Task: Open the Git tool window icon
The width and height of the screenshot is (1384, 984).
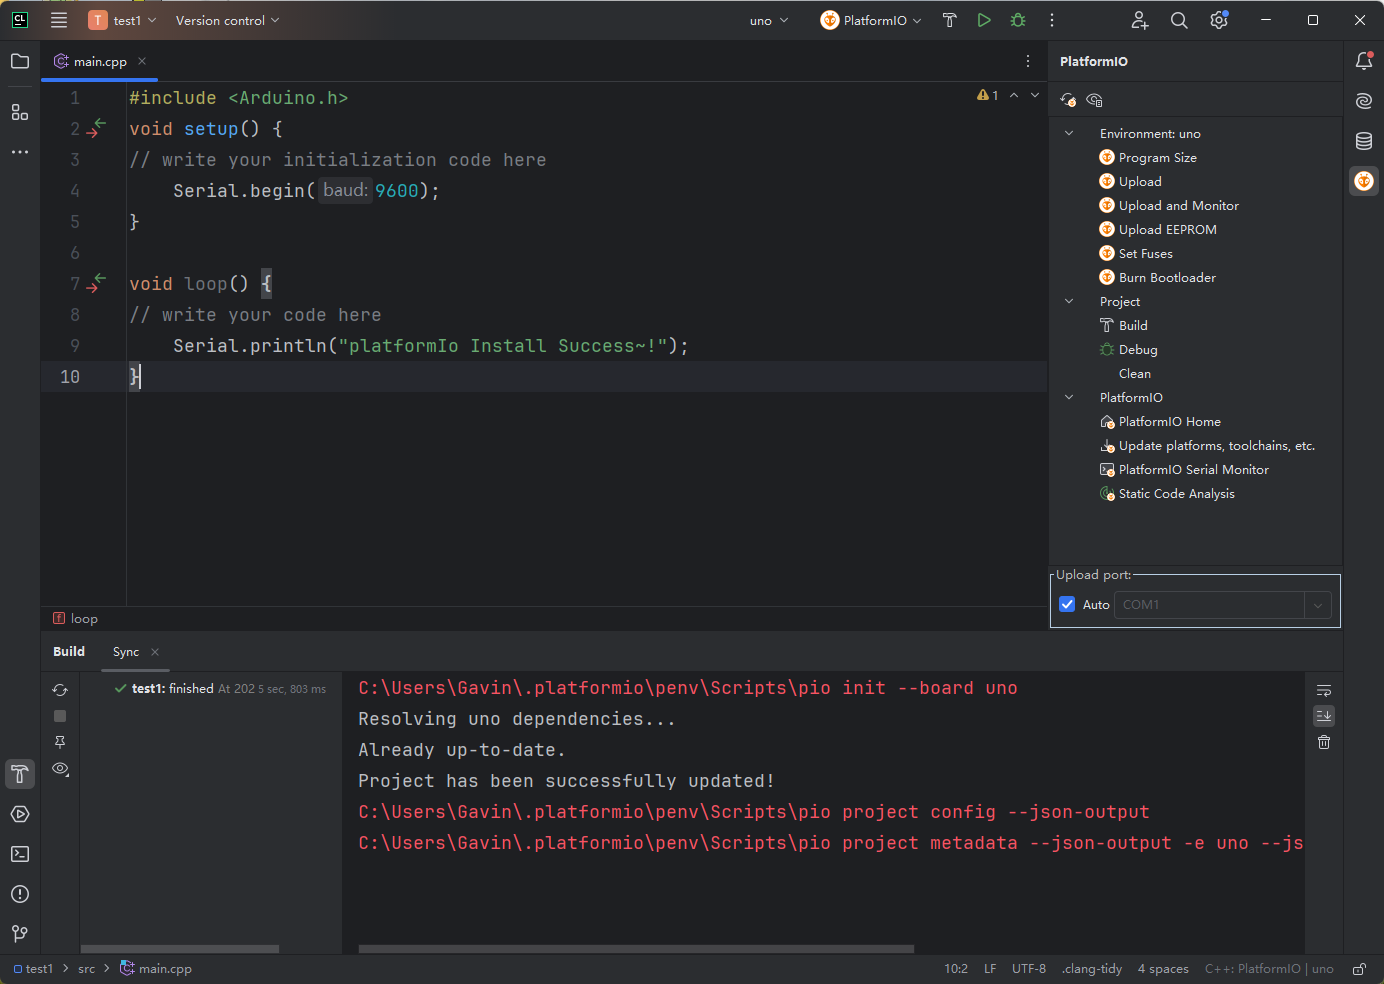Action: pos(20,933)
